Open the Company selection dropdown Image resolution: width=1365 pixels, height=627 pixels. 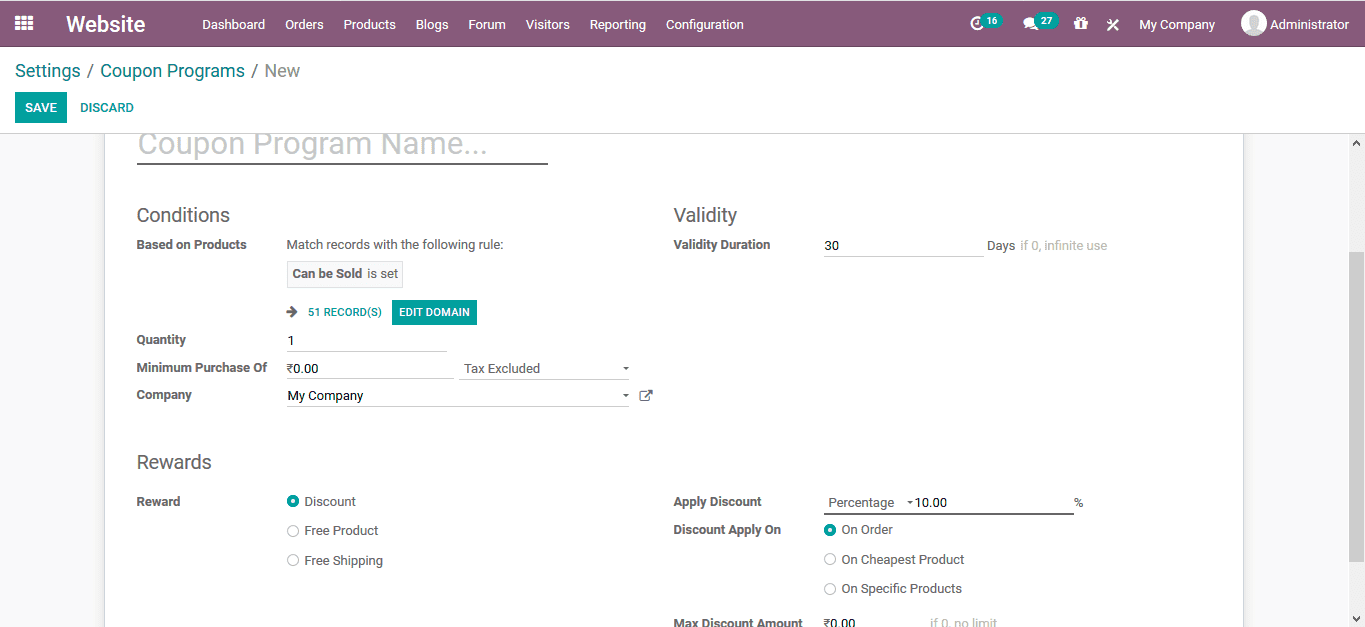pos(625,395)
